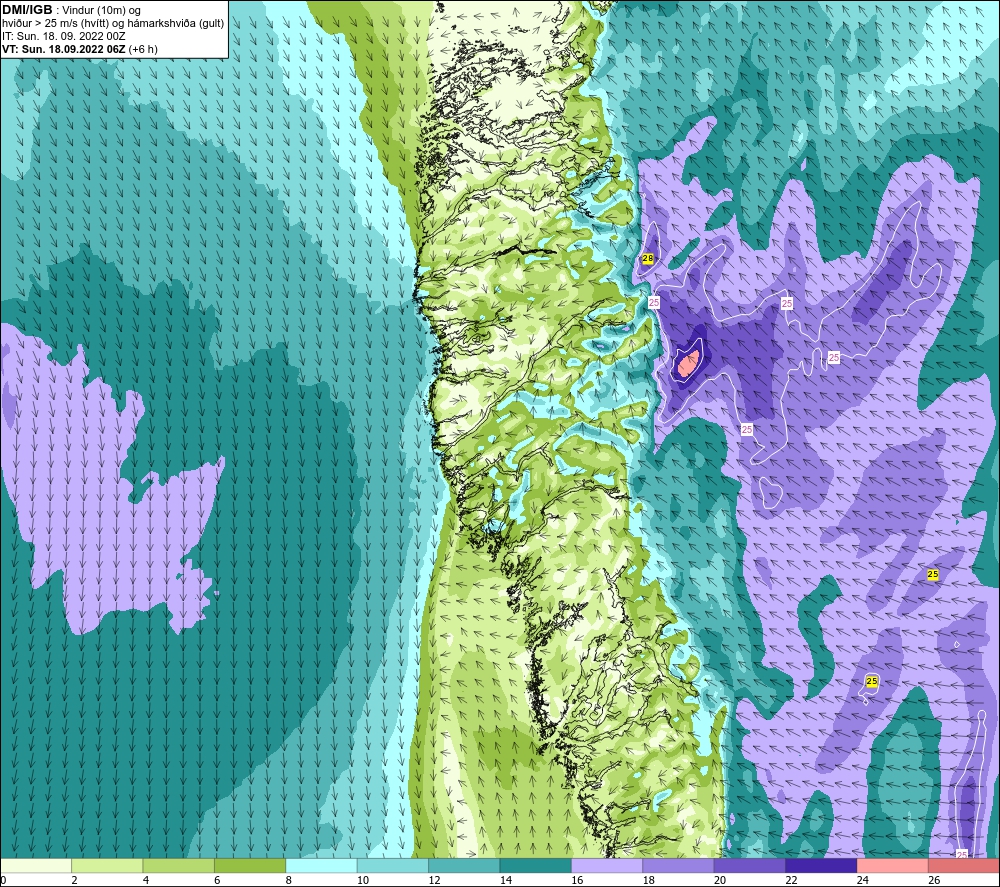Click legend scale tick label '6'
This screenshot has width=1000, height=887.
217,880
